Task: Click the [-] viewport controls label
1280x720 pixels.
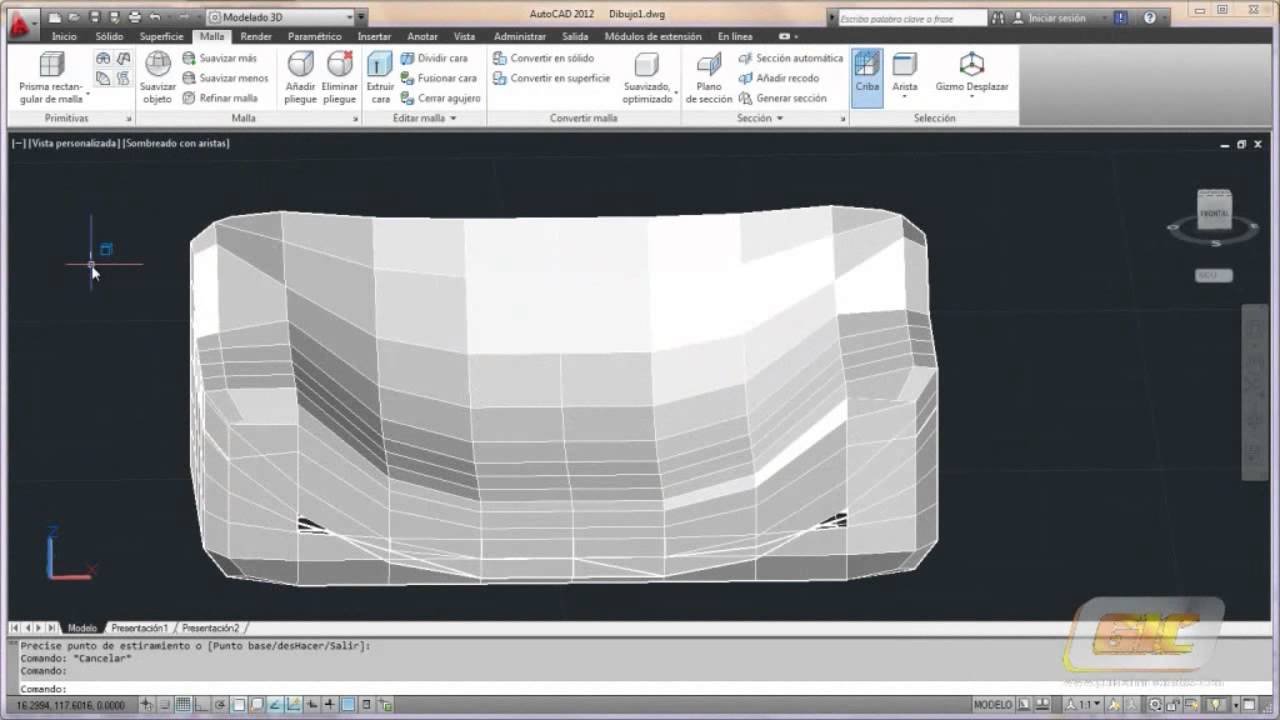Action: (x=18, y=143)
